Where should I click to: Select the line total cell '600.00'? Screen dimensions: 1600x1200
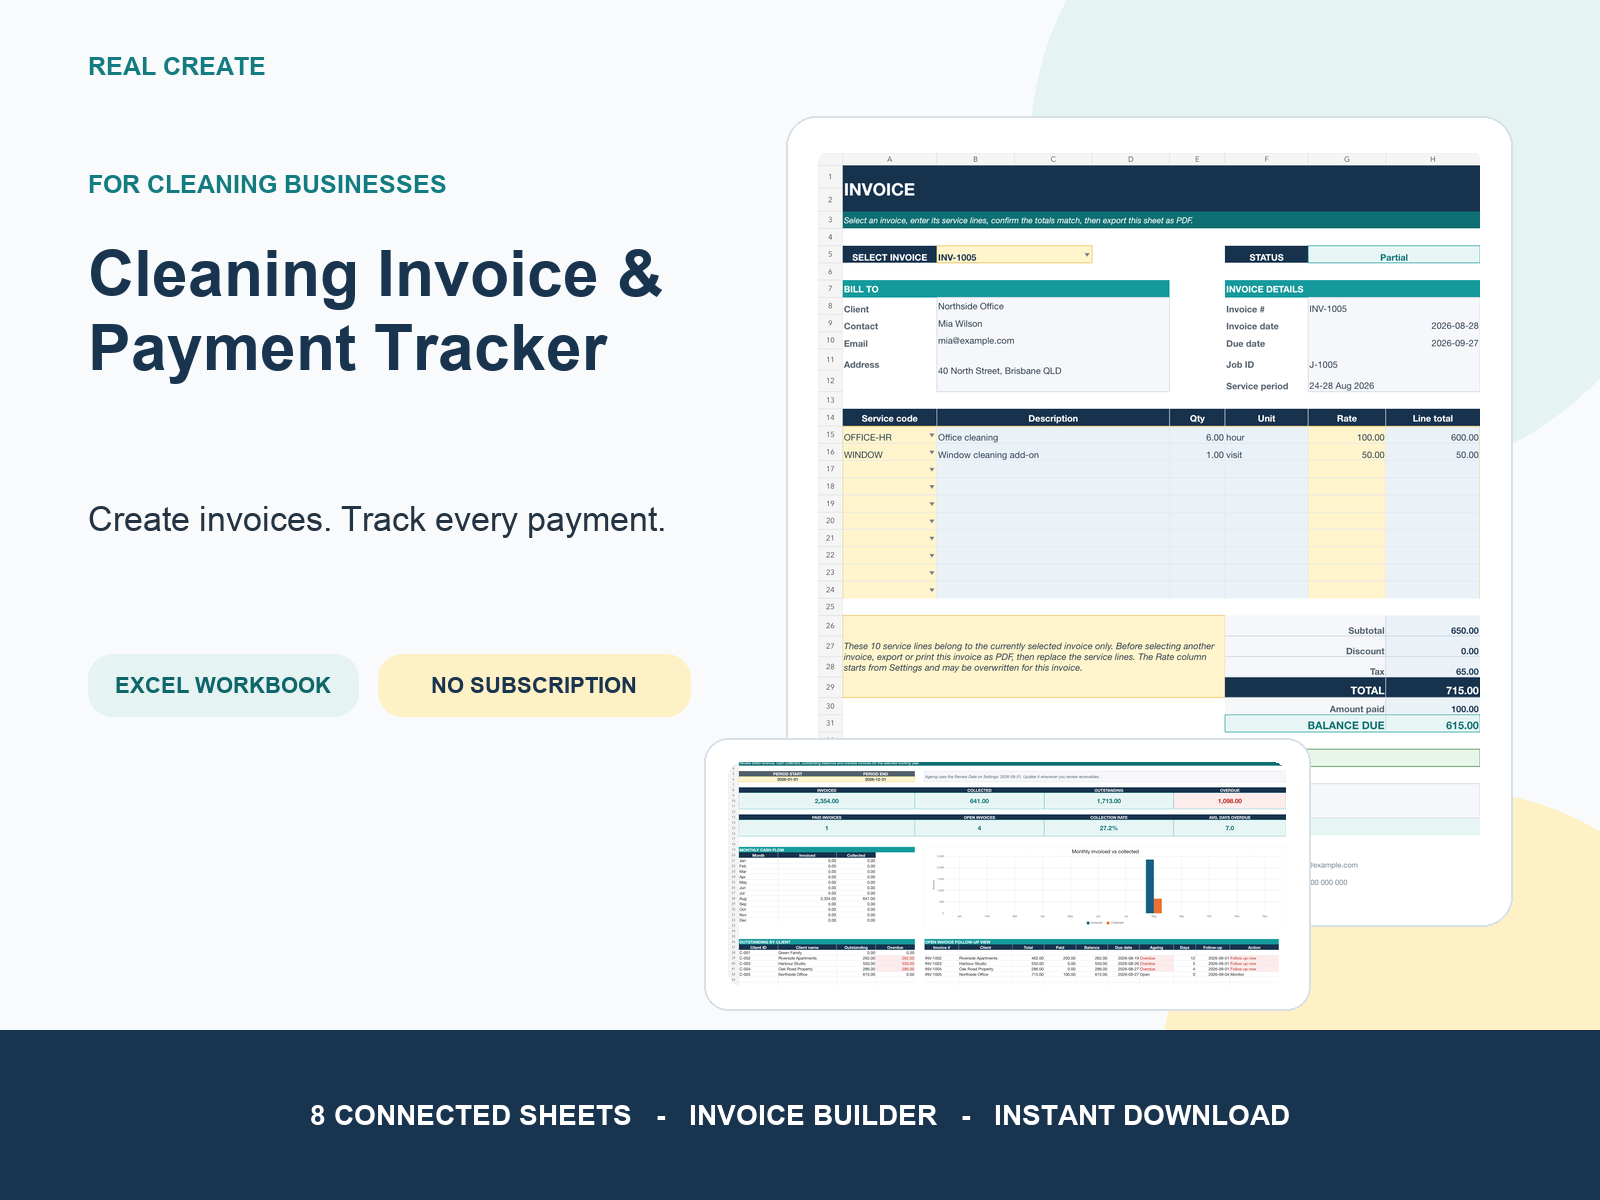(1432, 437)
